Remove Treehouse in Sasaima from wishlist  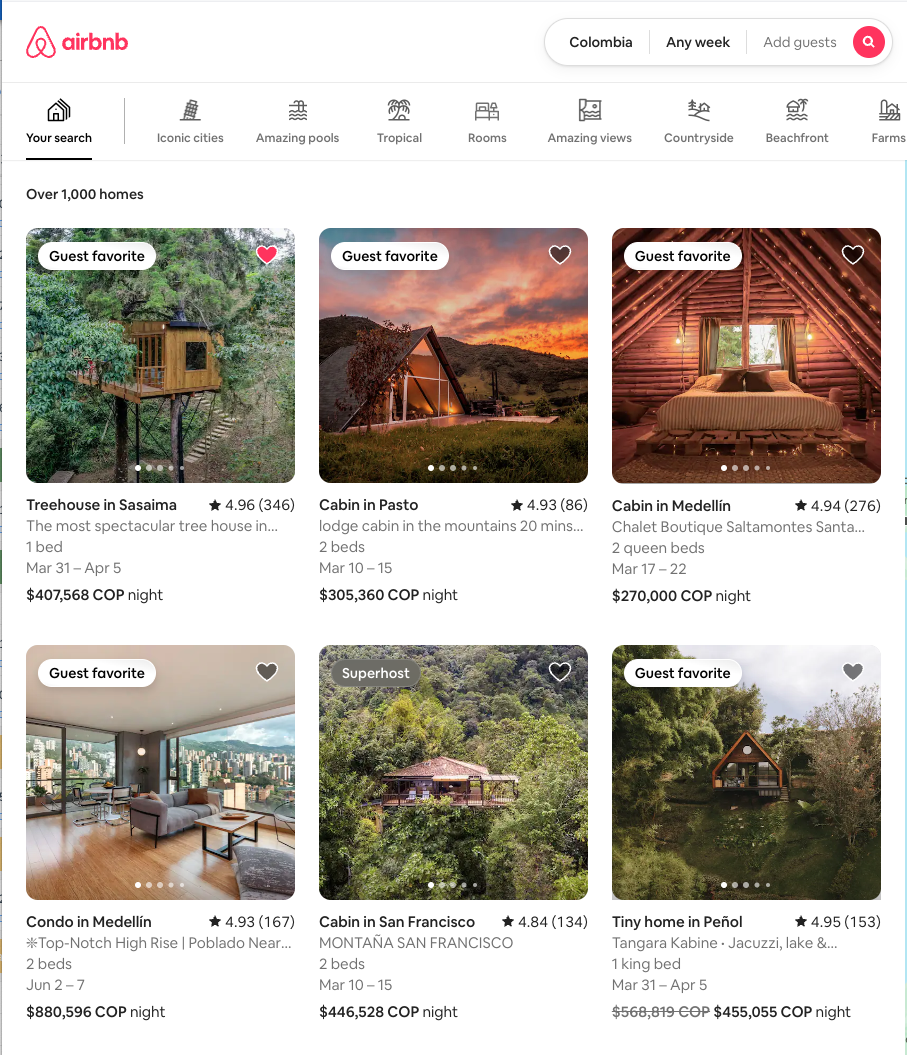[x=267, y=254]
